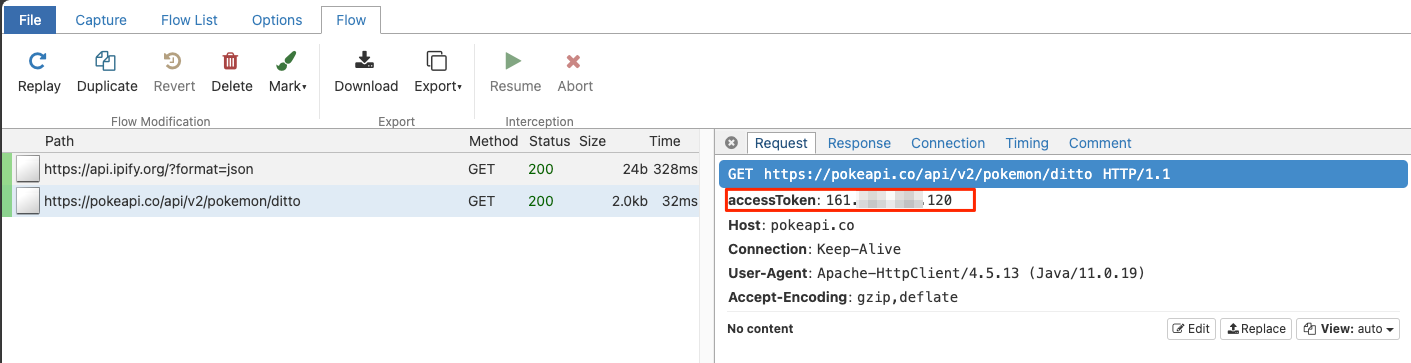Image resolution: width=1411 pixels, height=363 pixels.
Task: Click the Replace button
Action: [1256, 328]
